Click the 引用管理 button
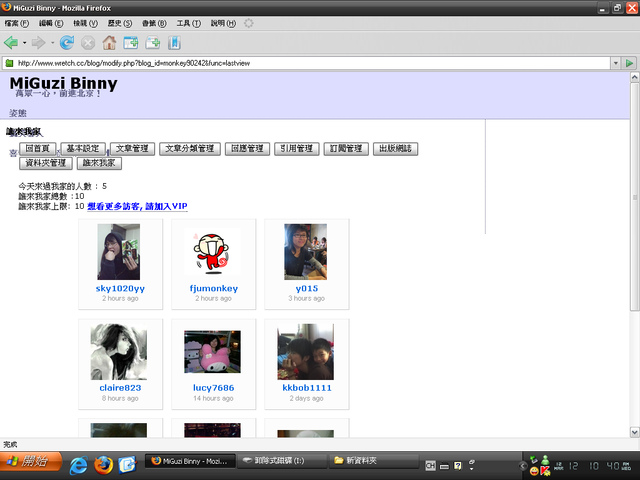 click(297, 149)
